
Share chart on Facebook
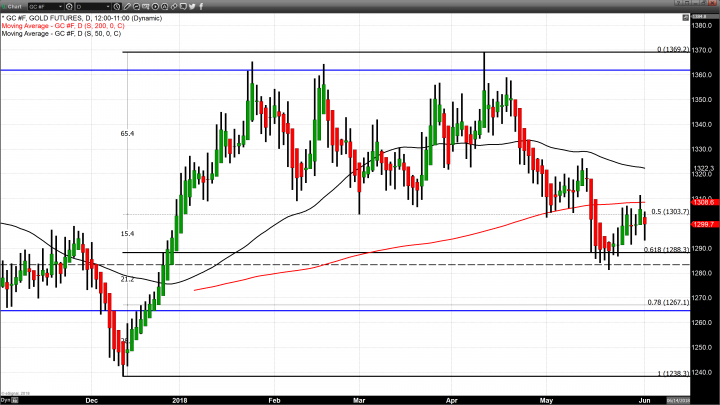pos(201,6)
